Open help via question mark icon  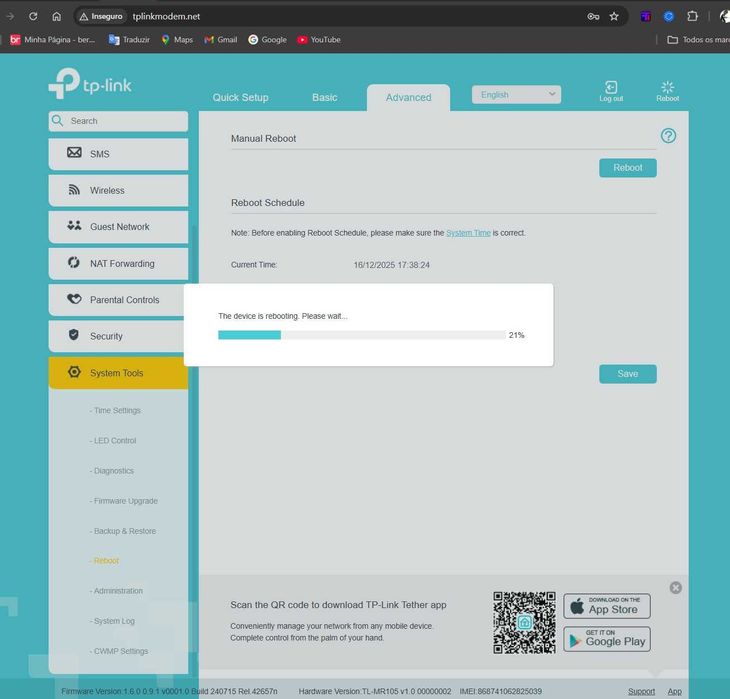[668, 136]
